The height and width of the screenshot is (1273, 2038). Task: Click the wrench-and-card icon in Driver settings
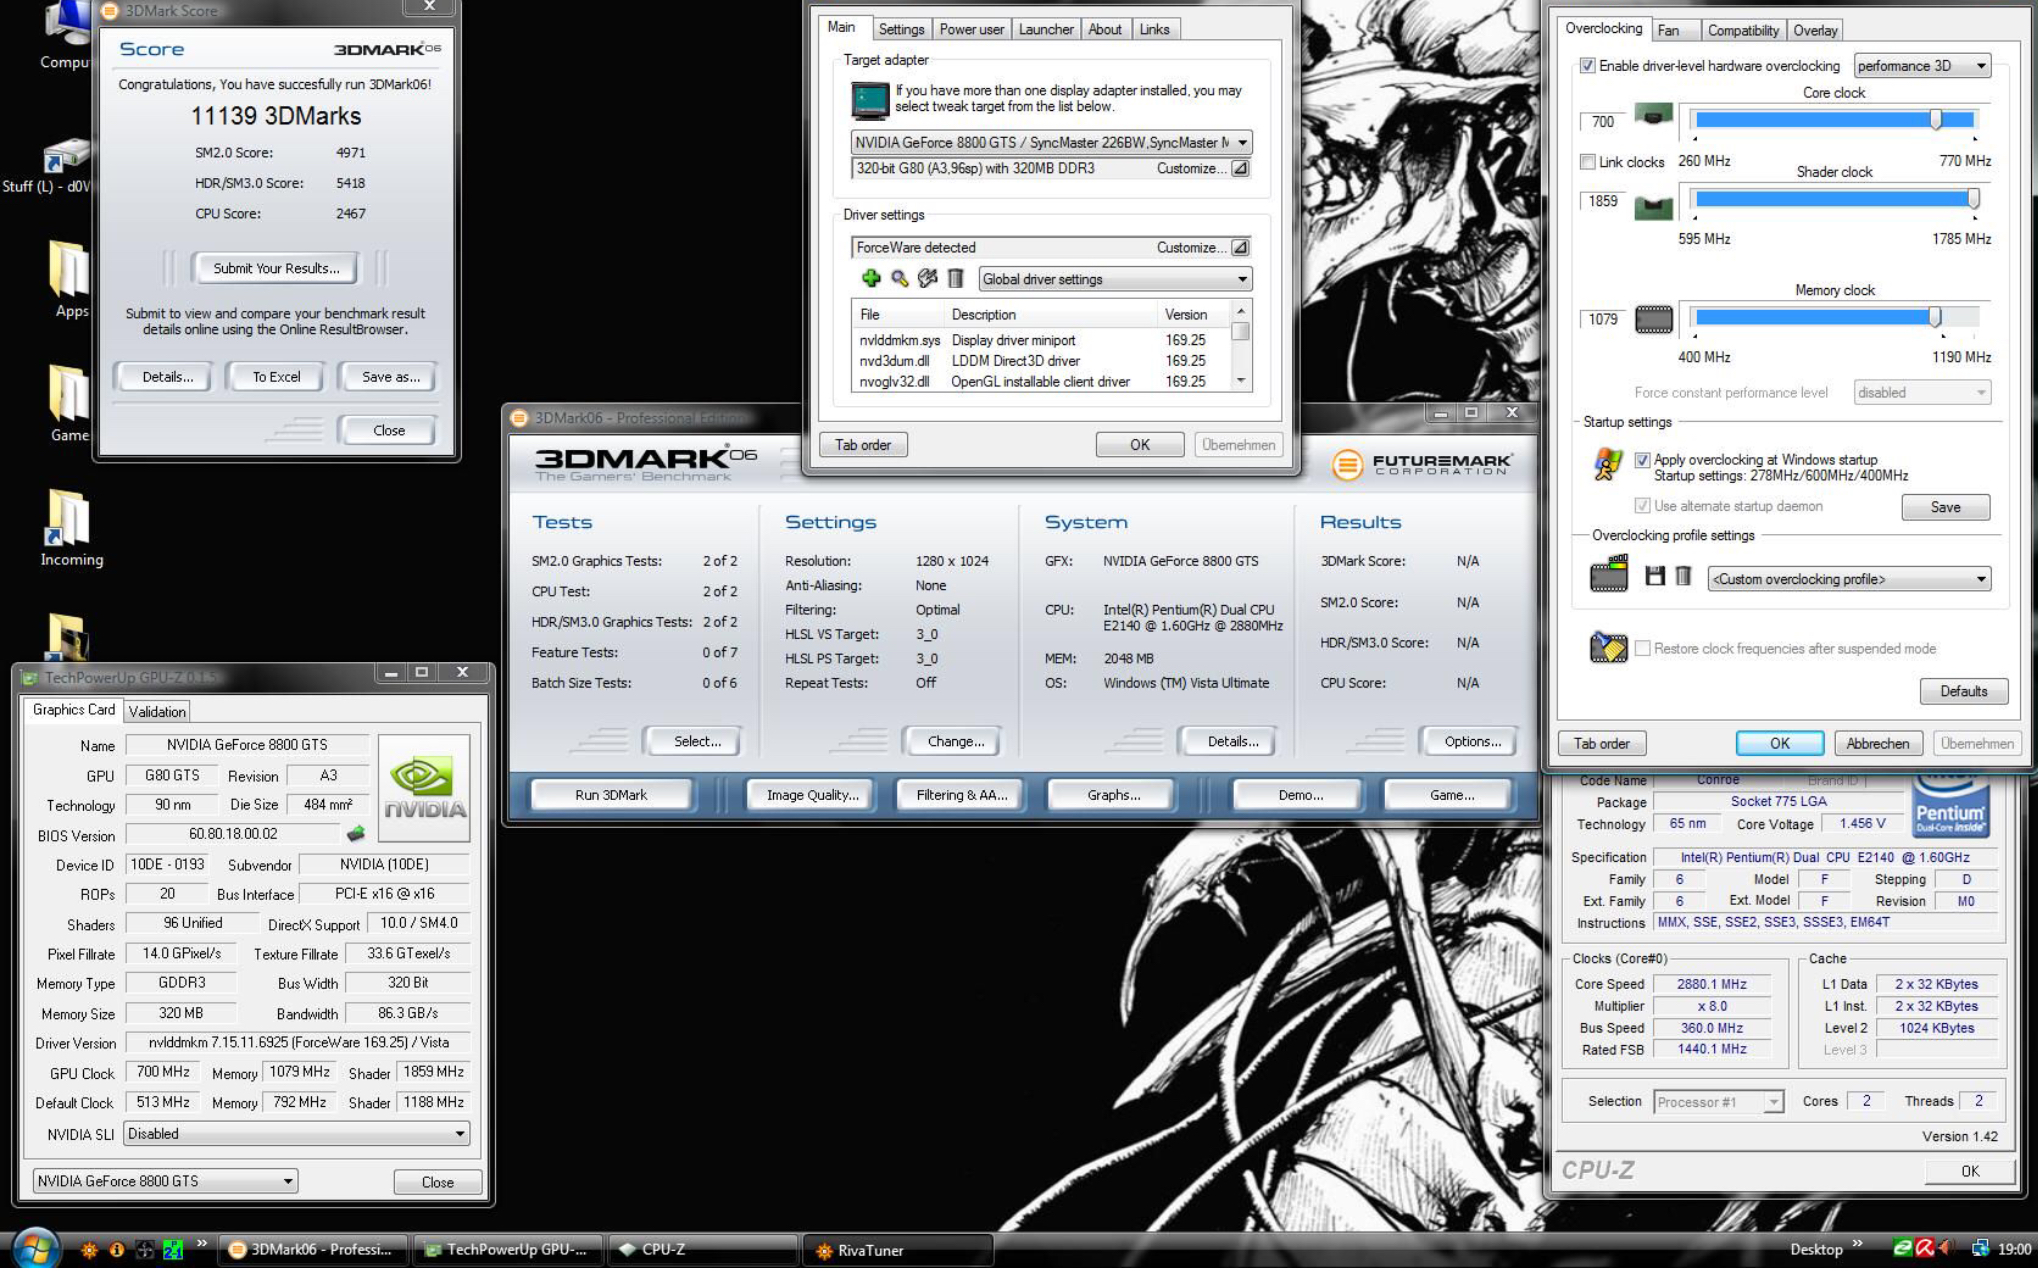point(927,279)
